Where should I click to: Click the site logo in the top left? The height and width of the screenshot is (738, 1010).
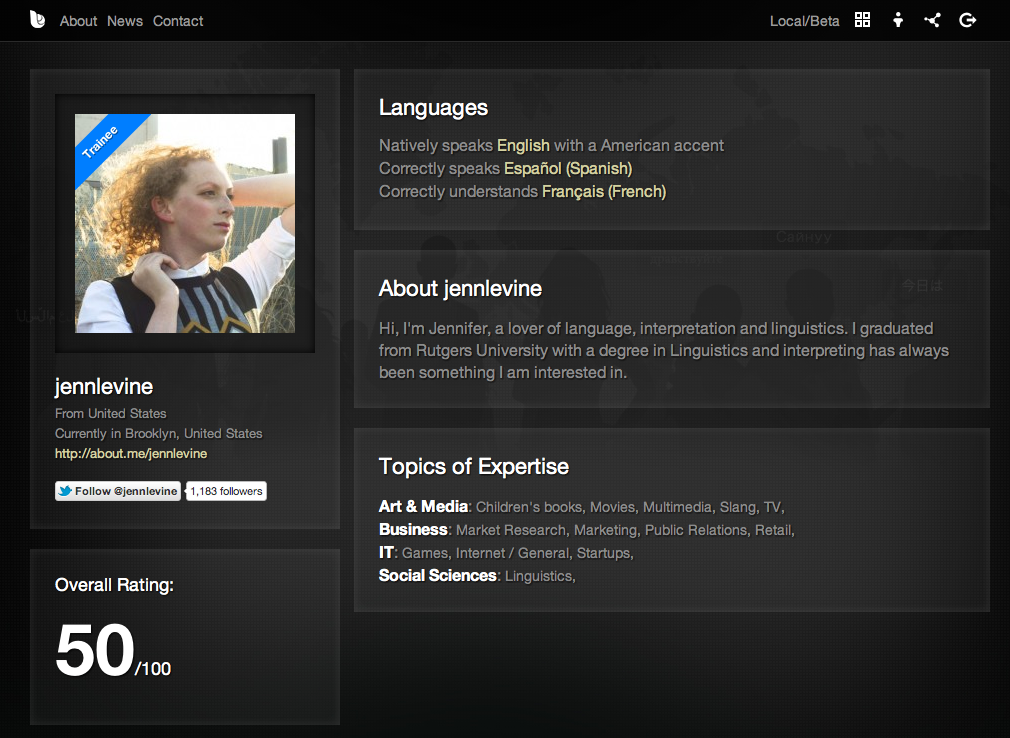[37, 19]
